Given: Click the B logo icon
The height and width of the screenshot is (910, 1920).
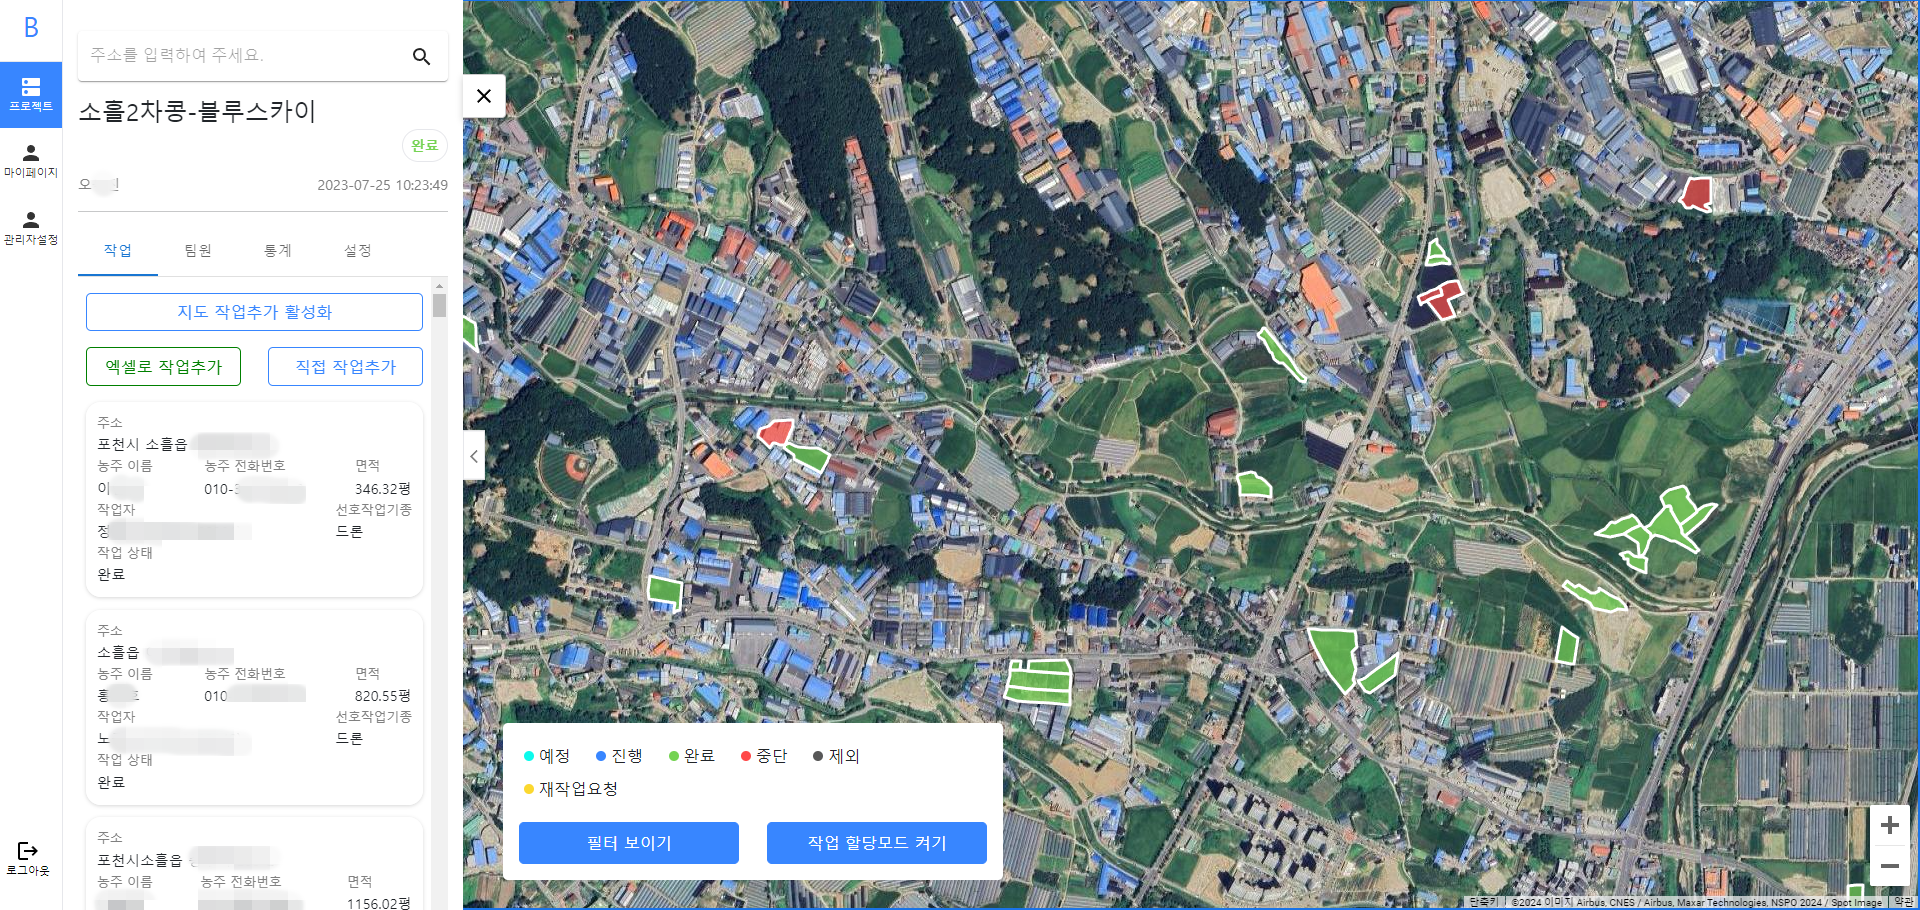Looking at the screenshot, I should (x=31, y=28).
